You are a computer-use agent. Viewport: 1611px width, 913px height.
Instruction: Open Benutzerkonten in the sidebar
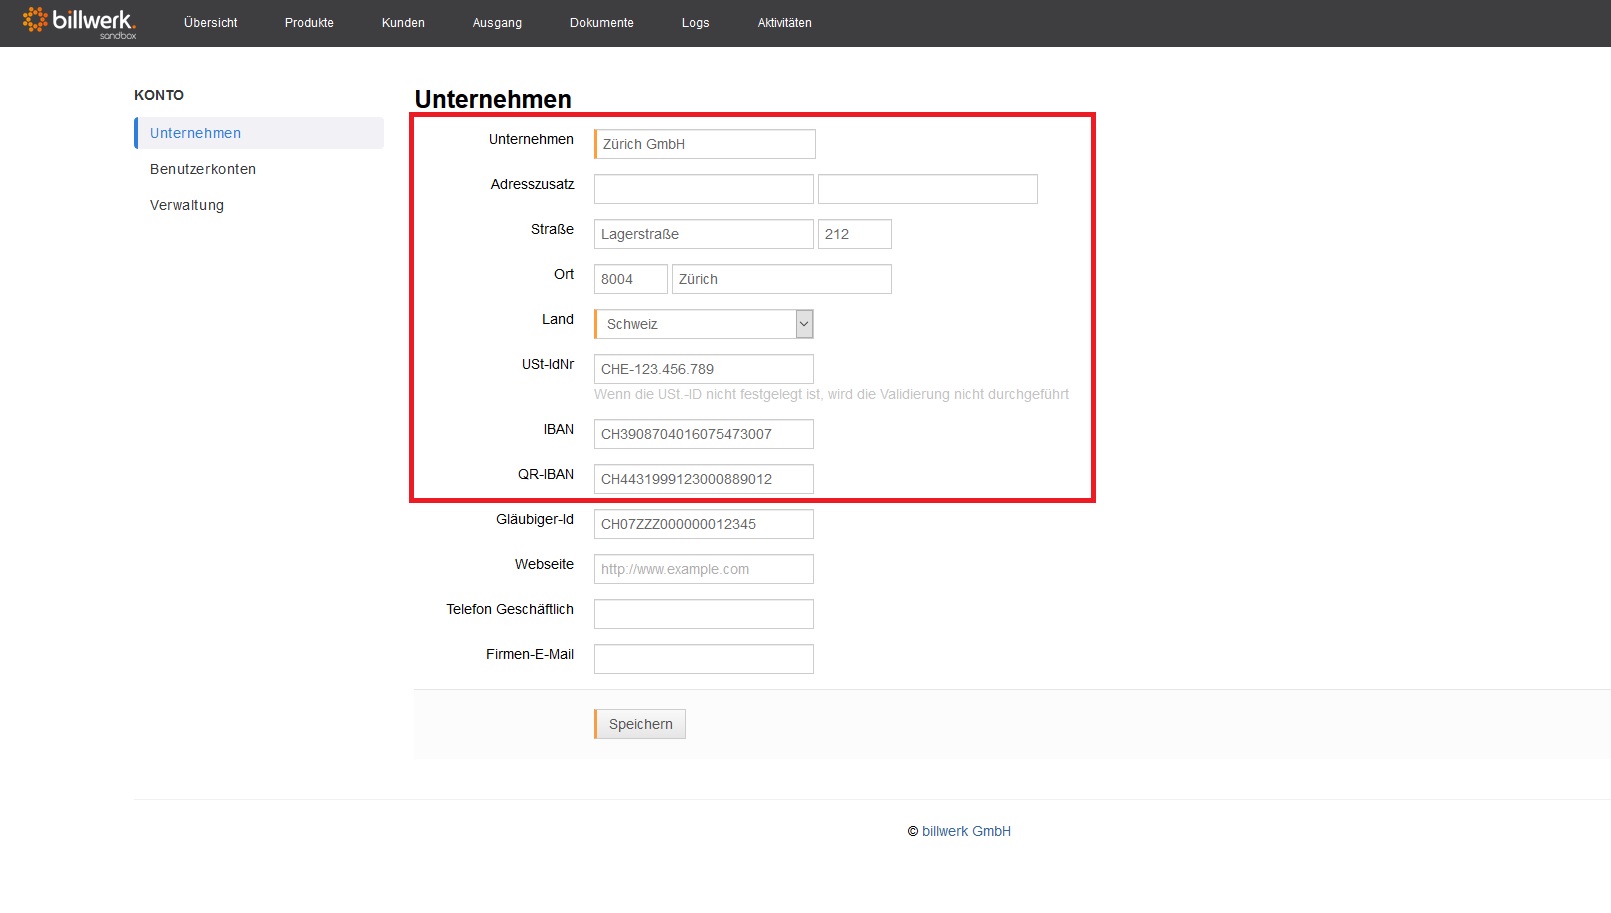point(203,169)
